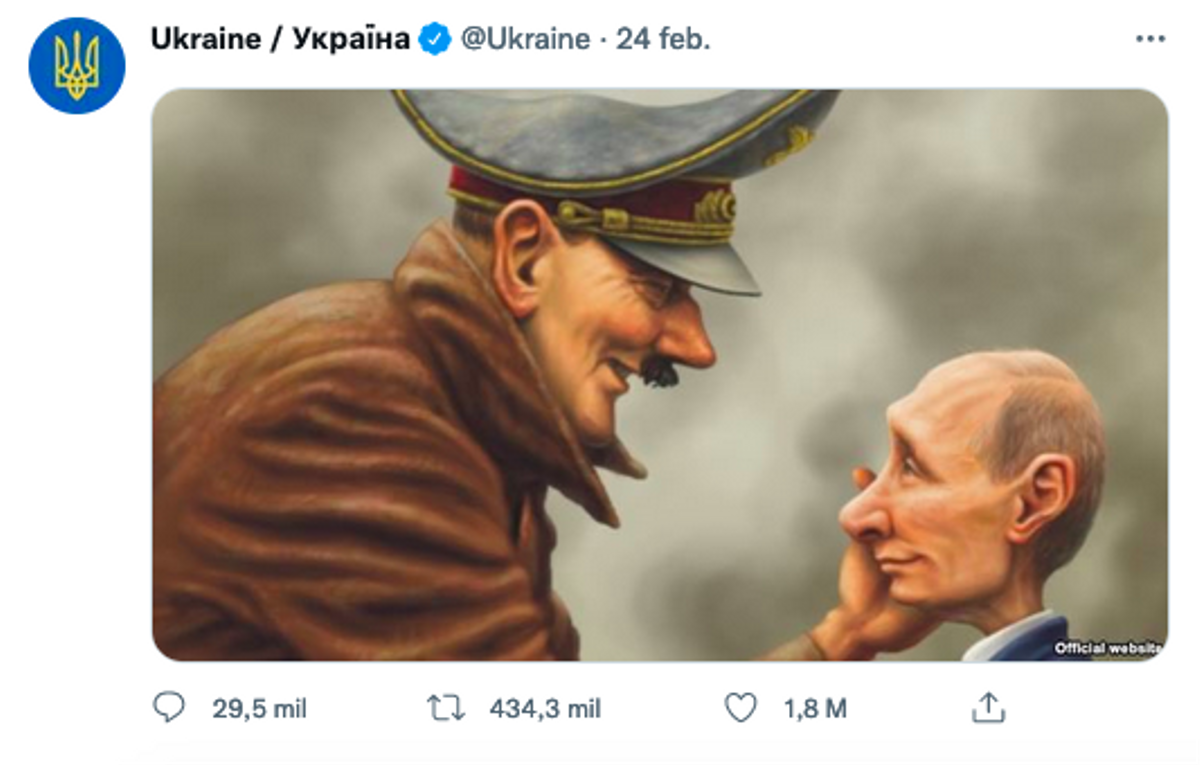The height and width of the screenshot is (765, 1200).
Task: Click the Official website watermark text
Action: coord(1108,648)
